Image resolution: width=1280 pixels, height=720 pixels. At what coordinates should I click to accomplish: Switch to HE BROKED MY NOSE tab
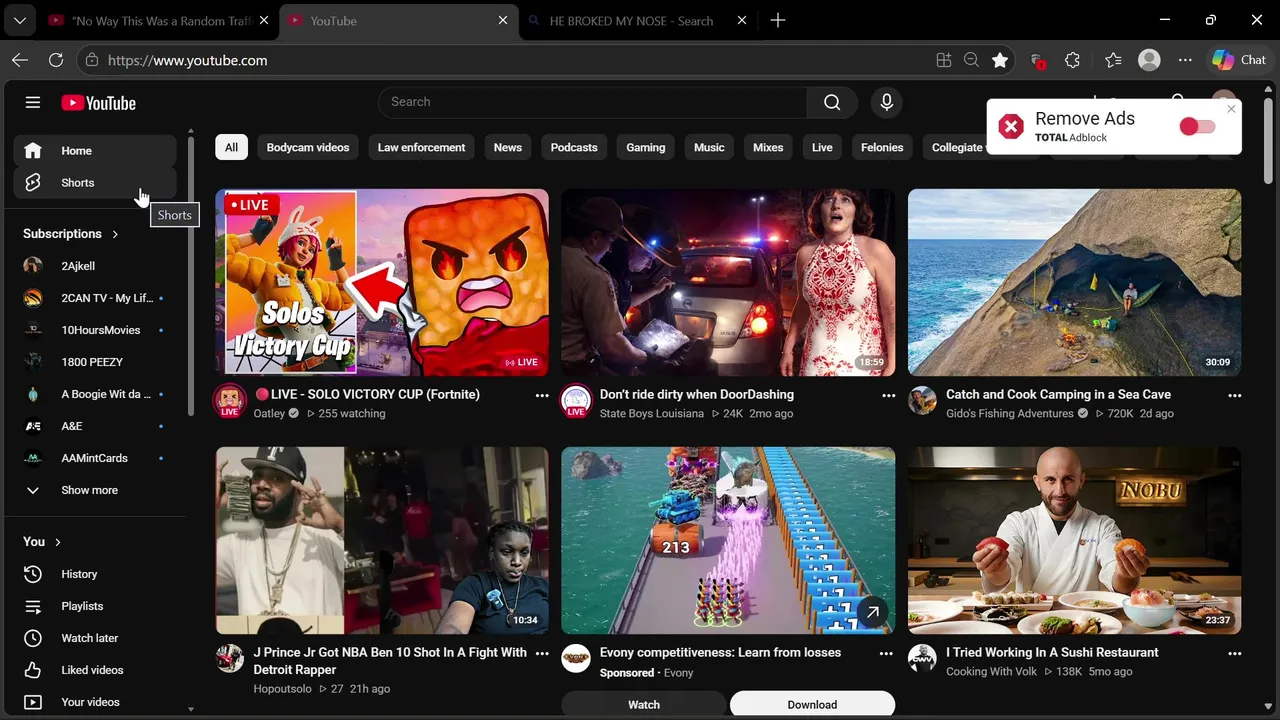point(638,20)
